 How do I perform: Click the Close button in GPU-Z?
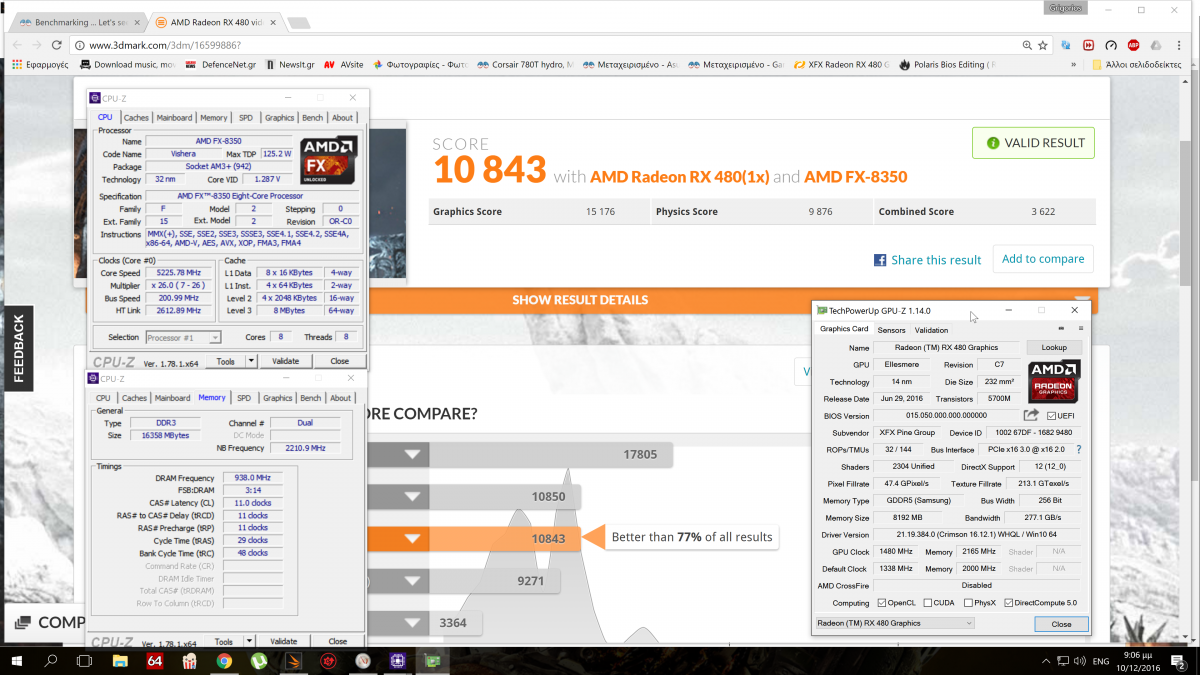[x=1061, y=624]
